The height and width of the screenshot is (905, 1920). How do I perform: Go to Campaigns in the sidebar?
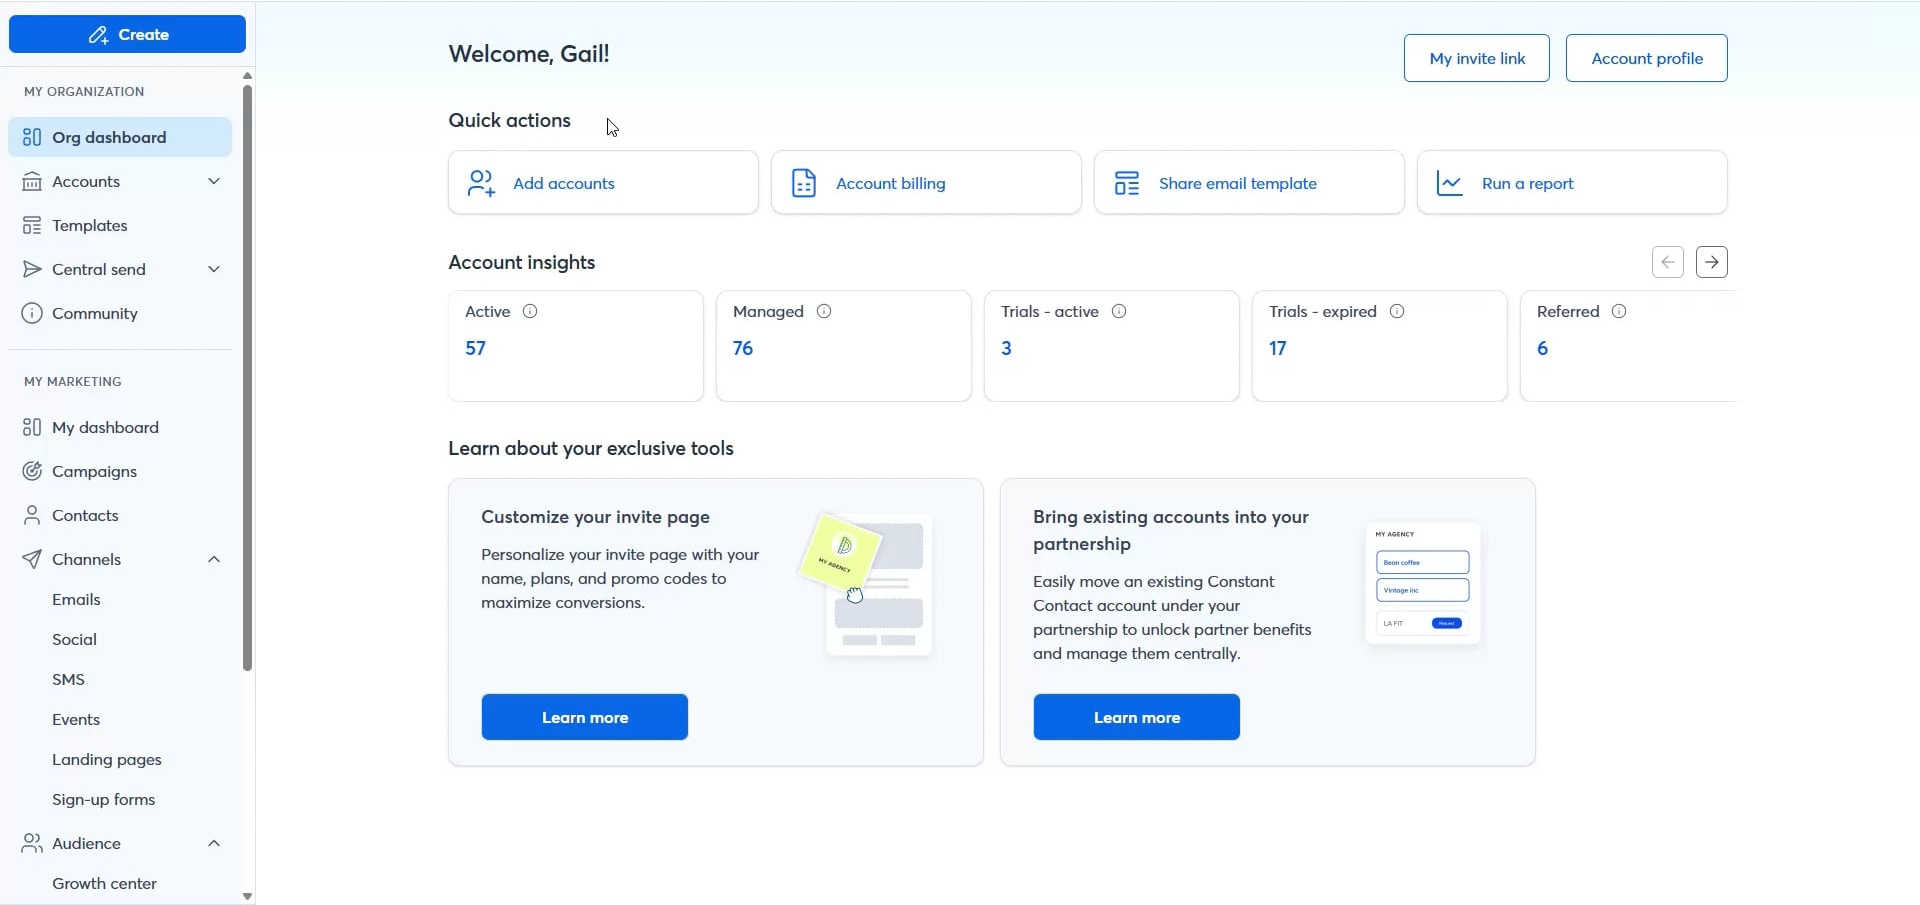point(94,471)
